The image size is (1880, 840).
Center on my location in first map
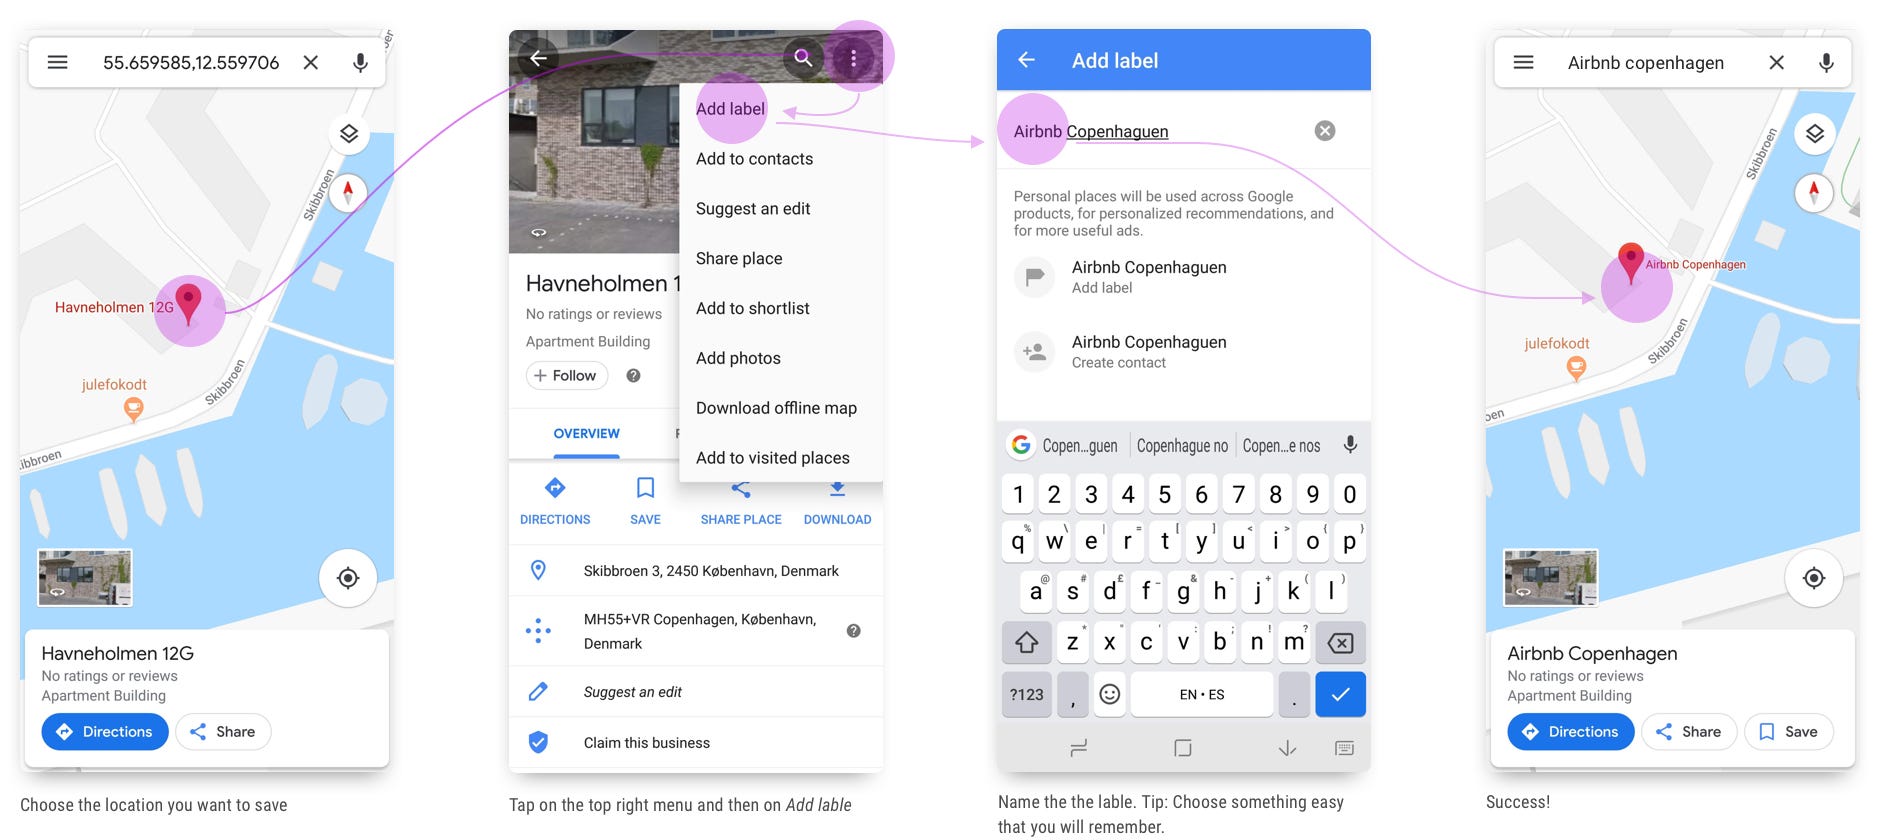[348, 578]
